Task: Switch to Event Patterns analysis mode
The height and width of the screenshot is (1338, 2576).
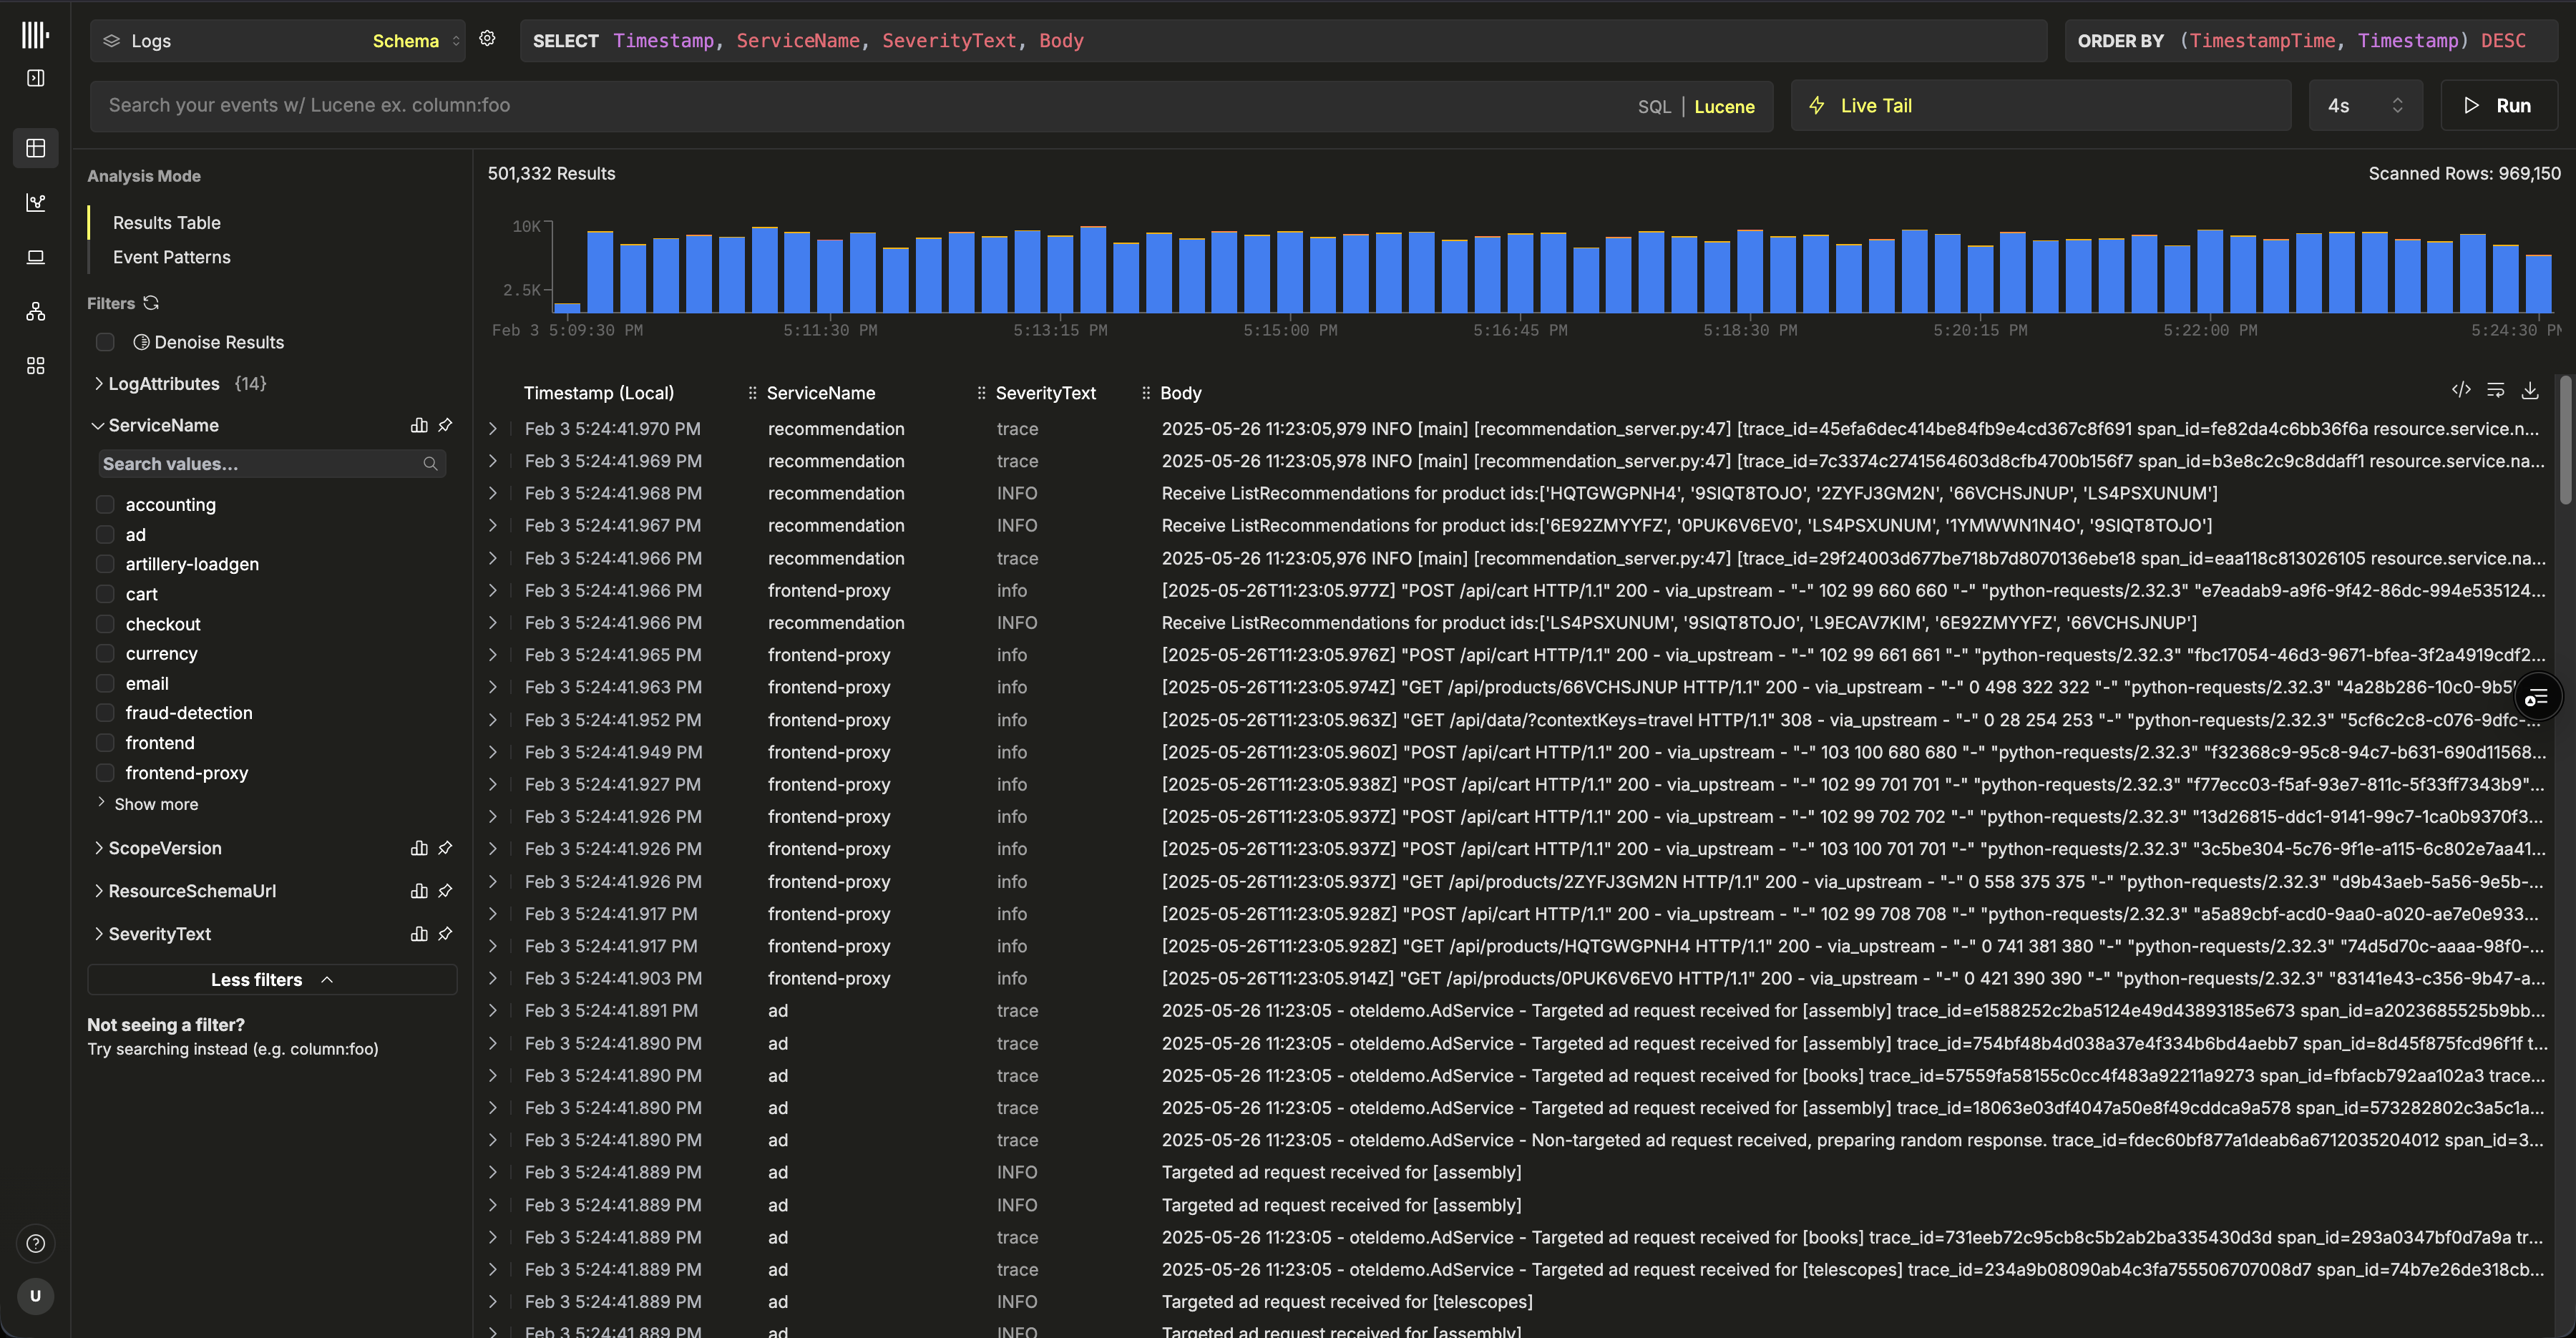Action: pos(171,257)
